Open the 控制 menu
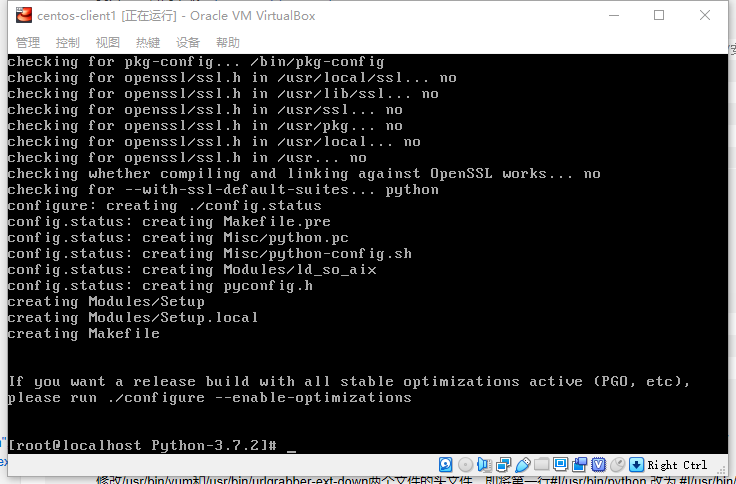736x484 pixels. [68, 43]
